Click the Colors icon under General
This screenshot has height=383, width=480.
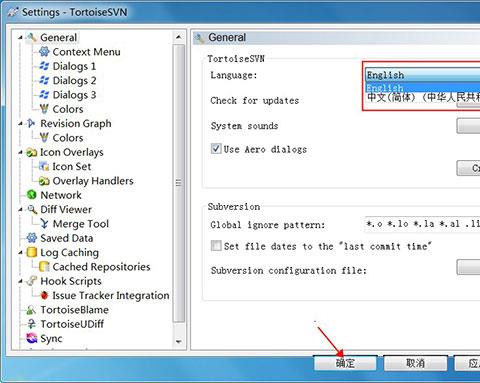44,109
